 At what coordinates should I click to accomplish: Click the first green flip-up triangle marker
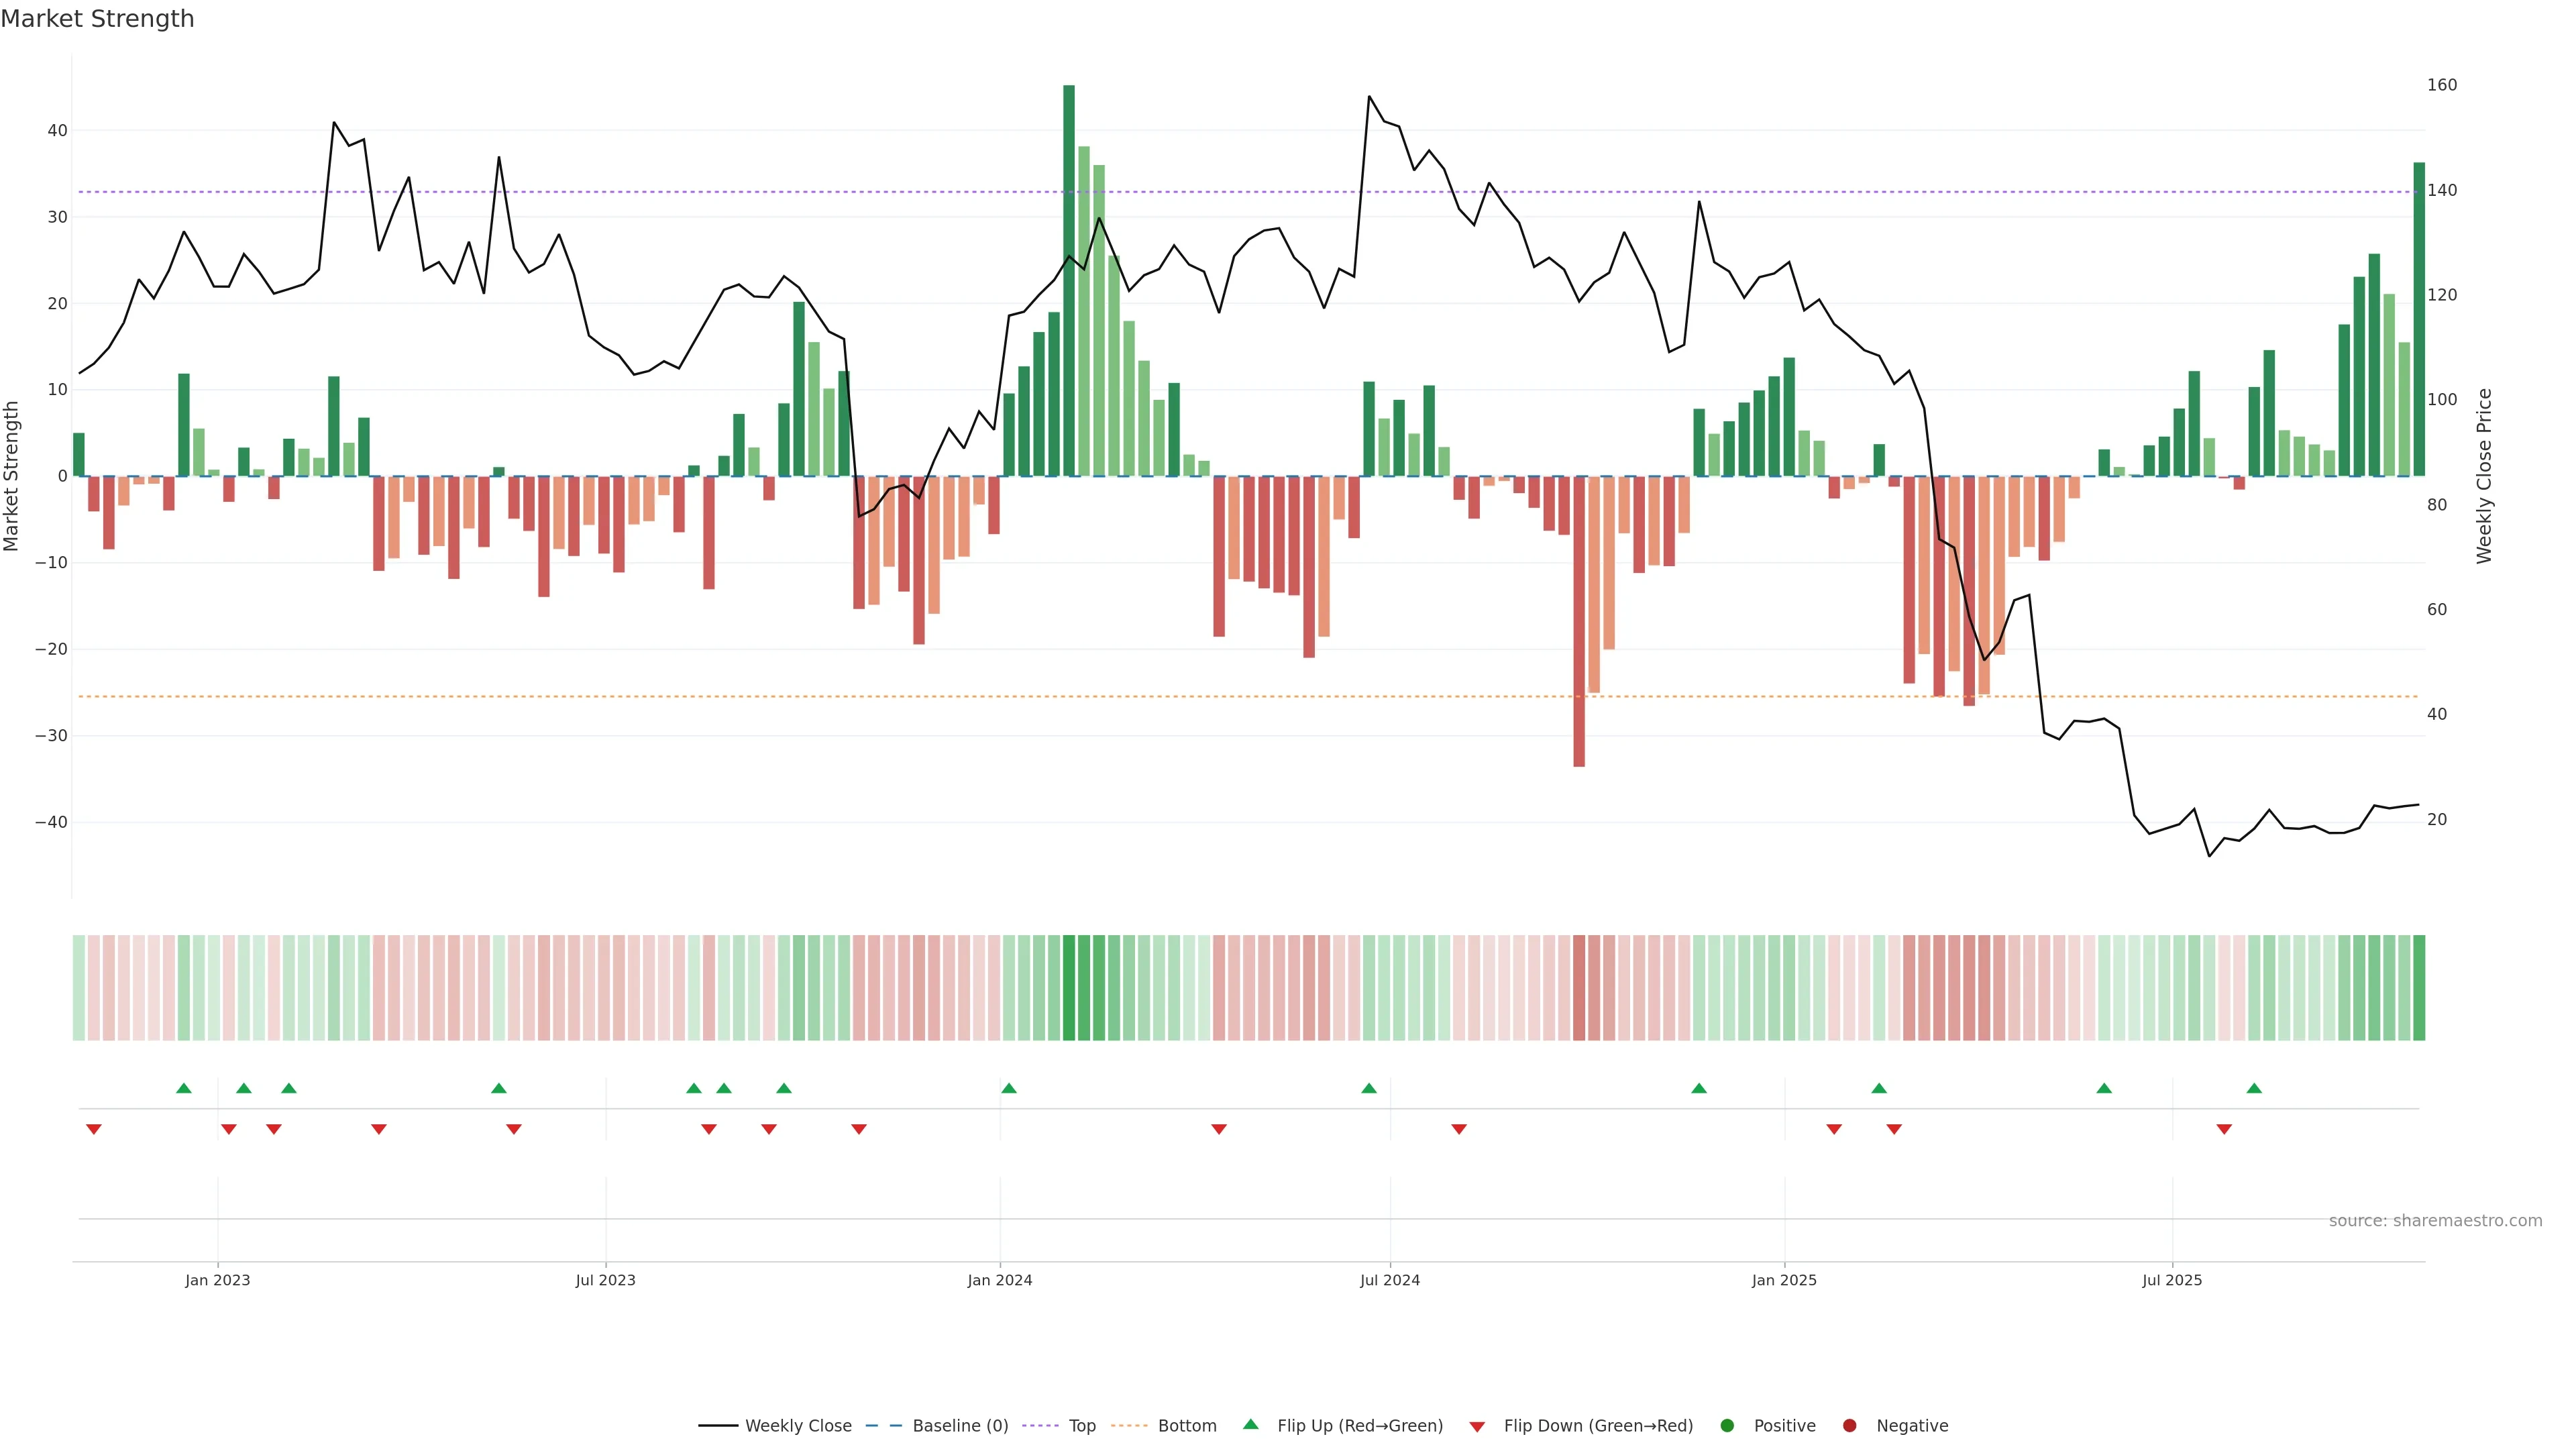(x=184, y=1088)
